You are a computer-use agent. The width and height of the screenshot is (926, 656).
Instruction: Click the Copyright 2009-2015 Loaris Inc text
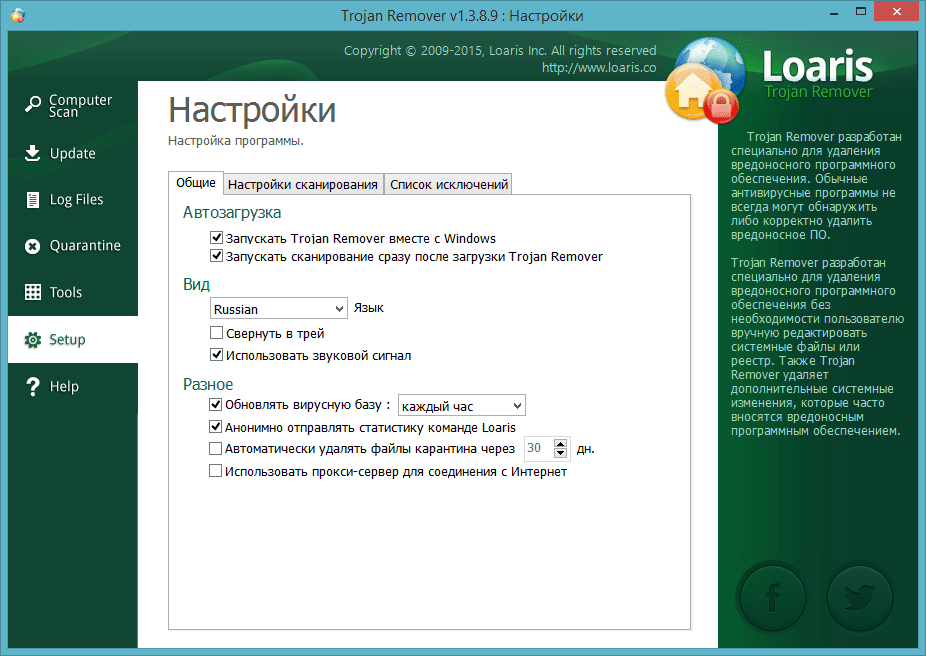point(500,51)
